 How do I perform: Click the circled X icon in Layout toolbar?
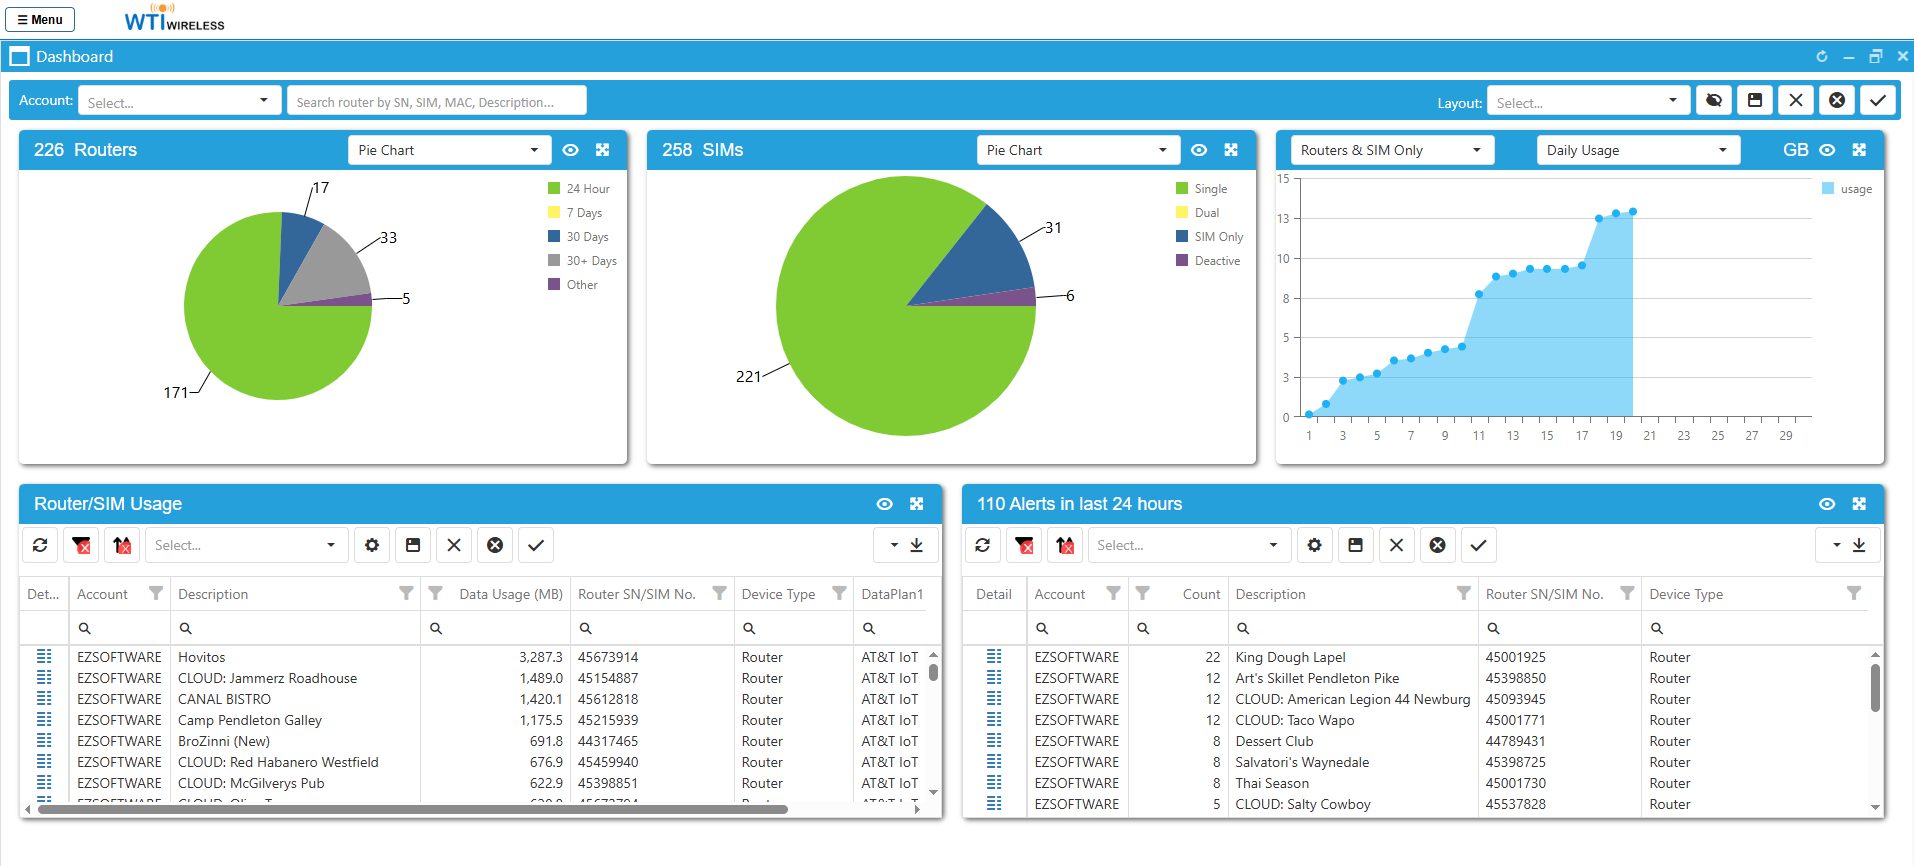1837,100
